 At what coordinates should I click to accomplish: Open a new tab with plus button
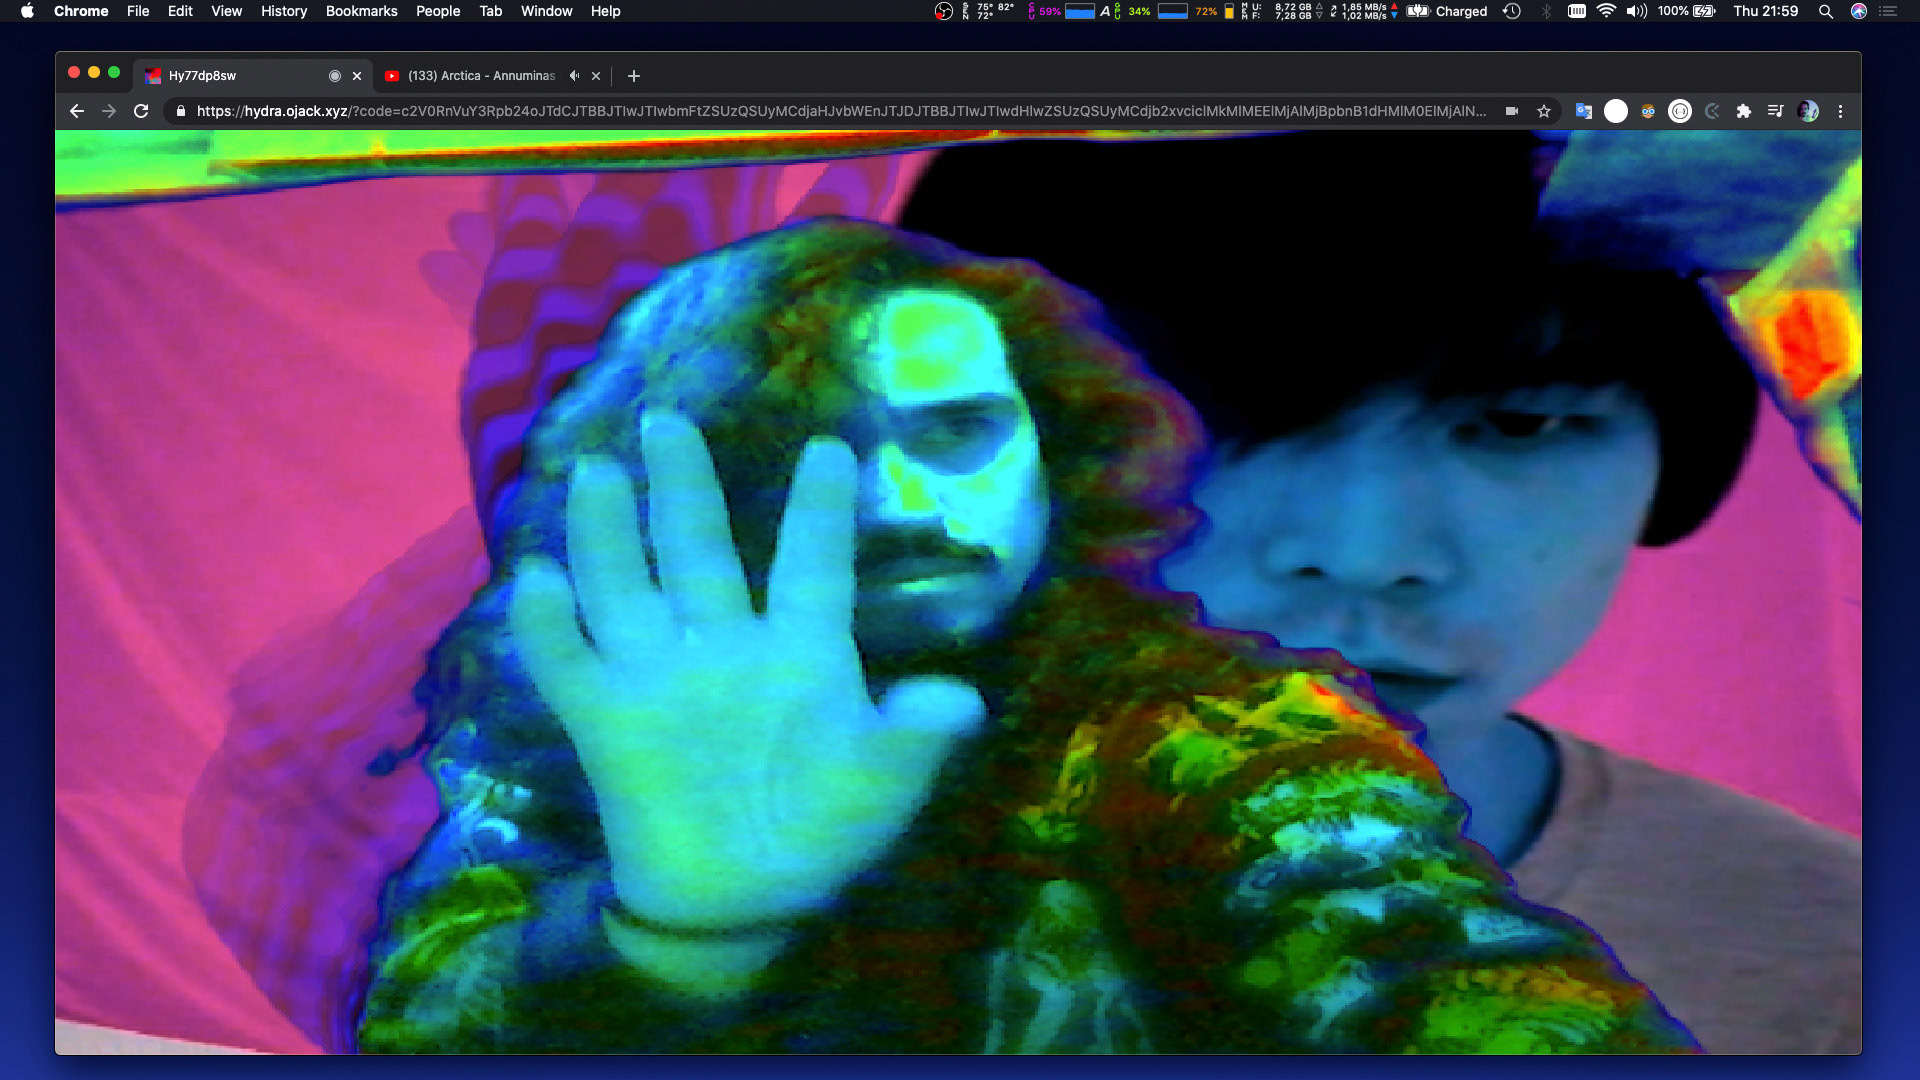[633, 76]
